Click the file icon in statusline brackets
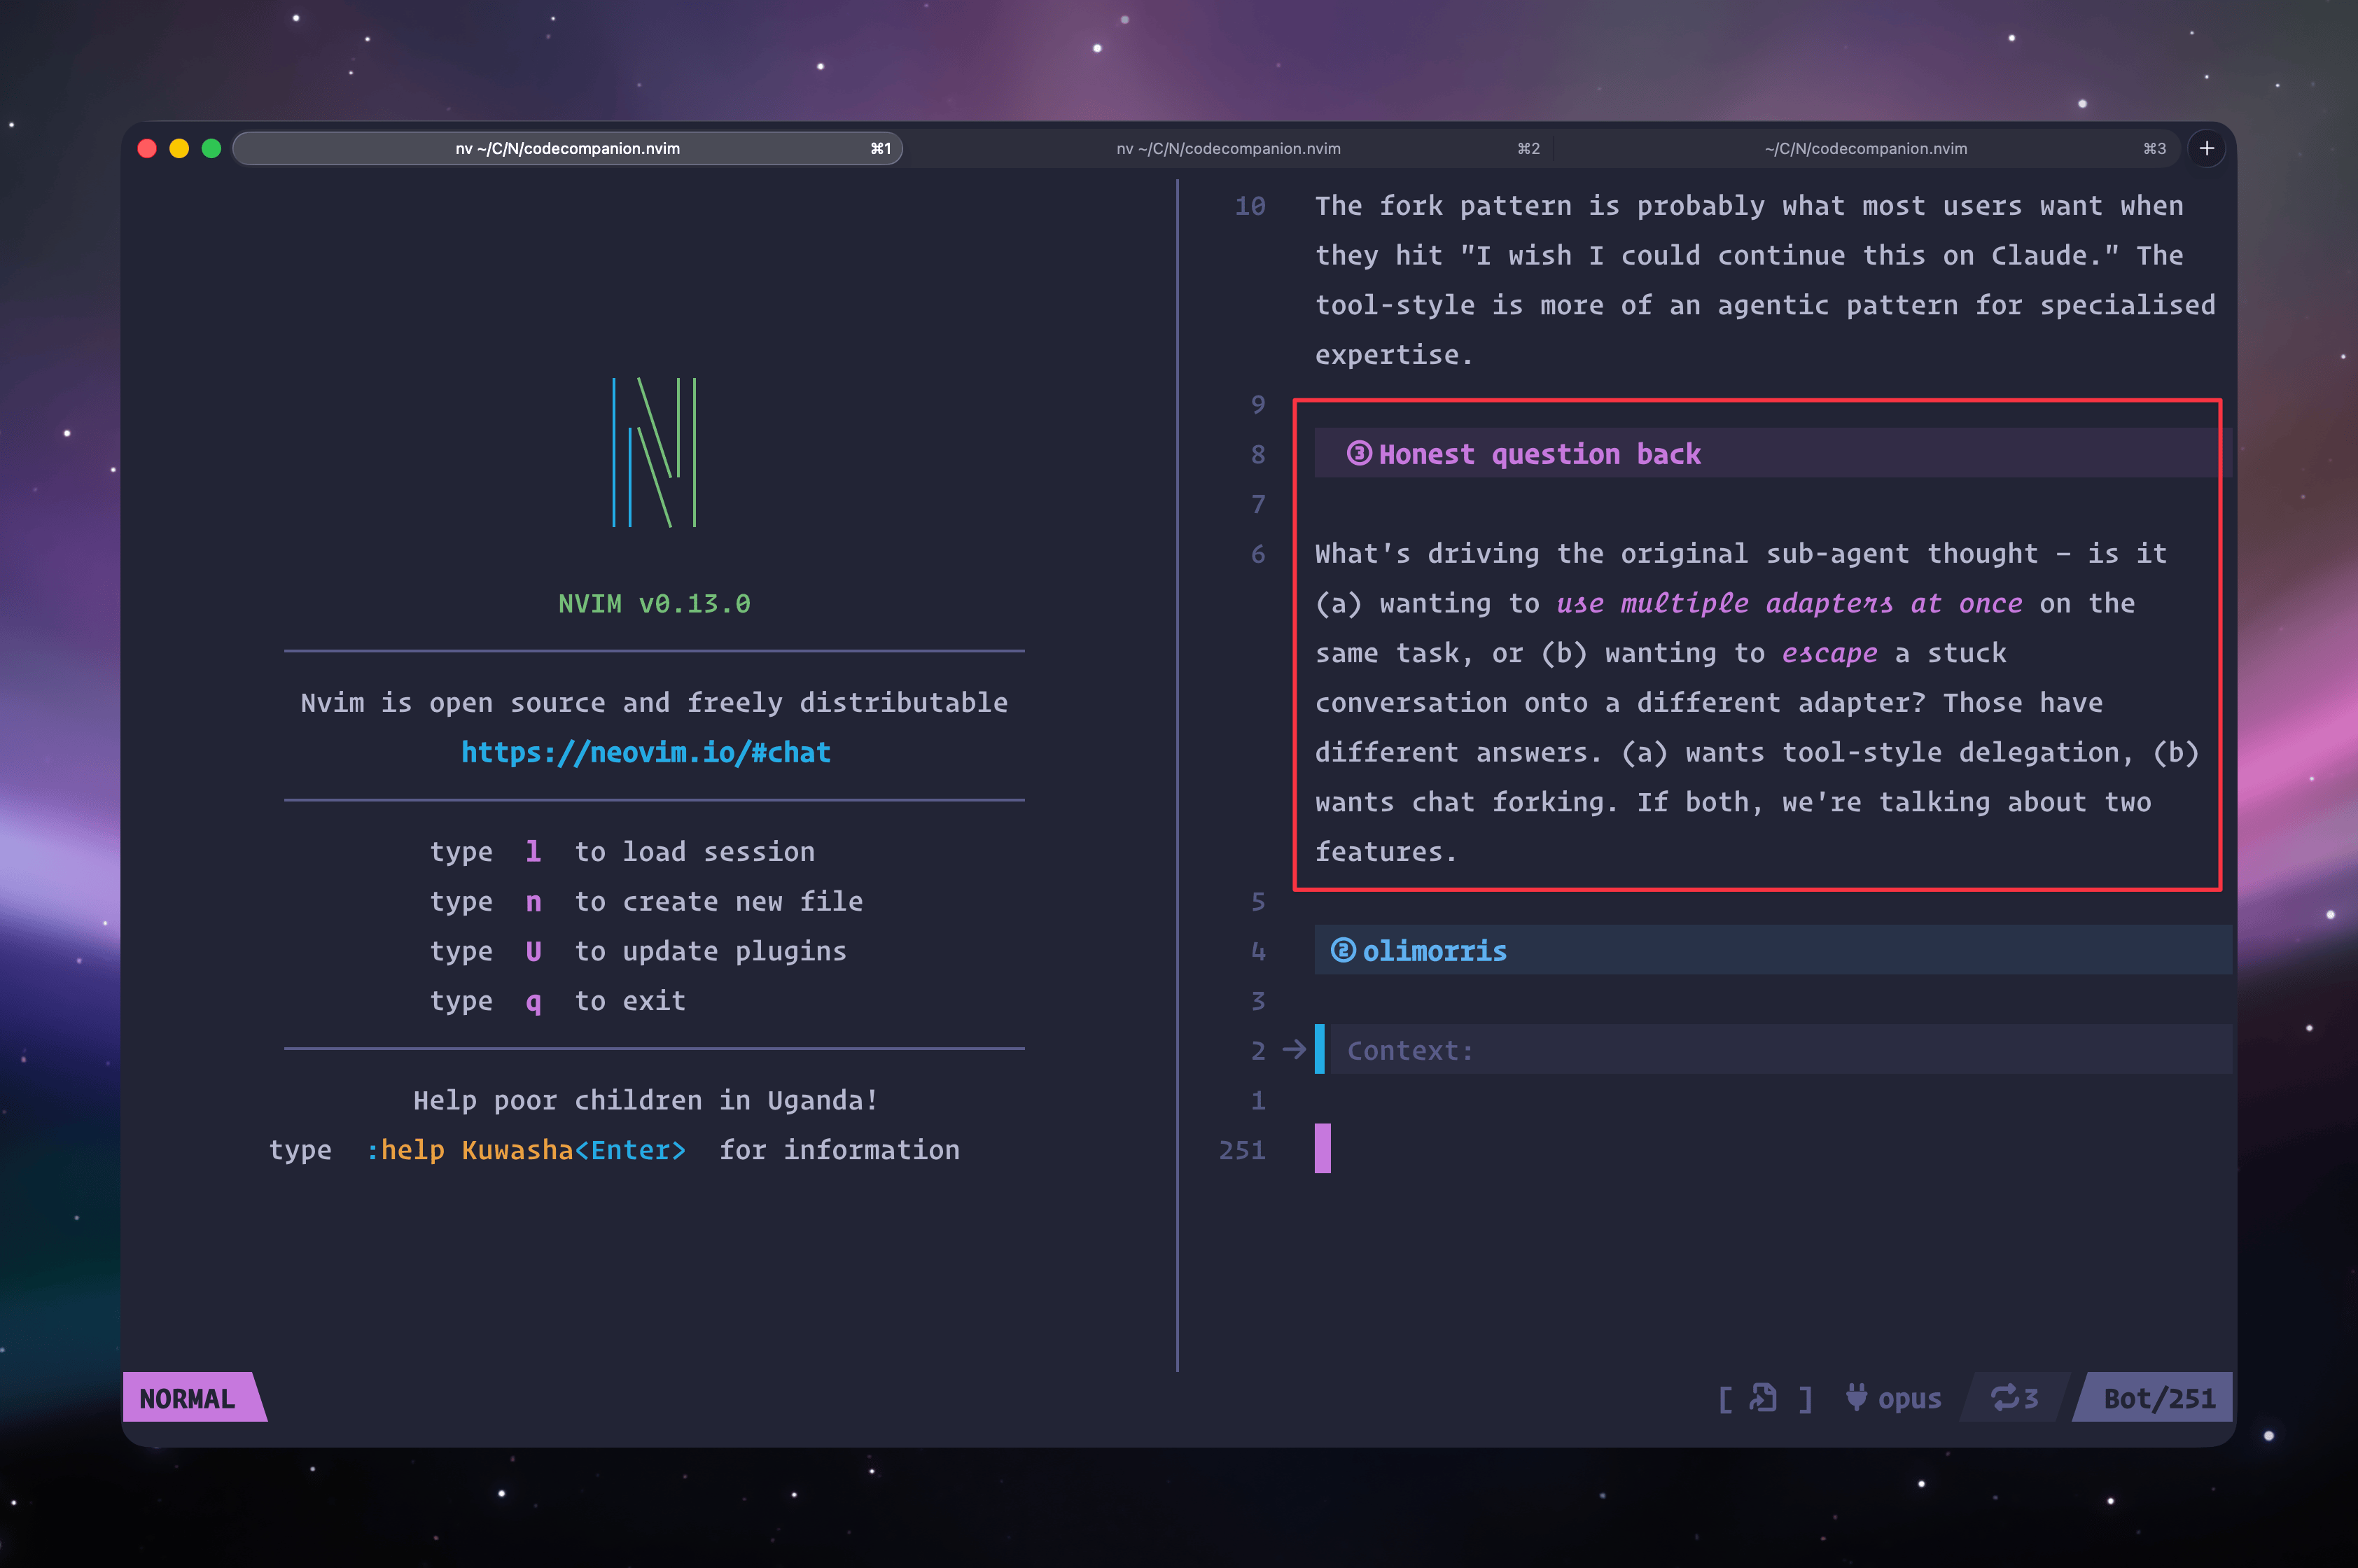This screenshot has height=1568, width=2358. pyautogui.click(x=1763, y=1398)
